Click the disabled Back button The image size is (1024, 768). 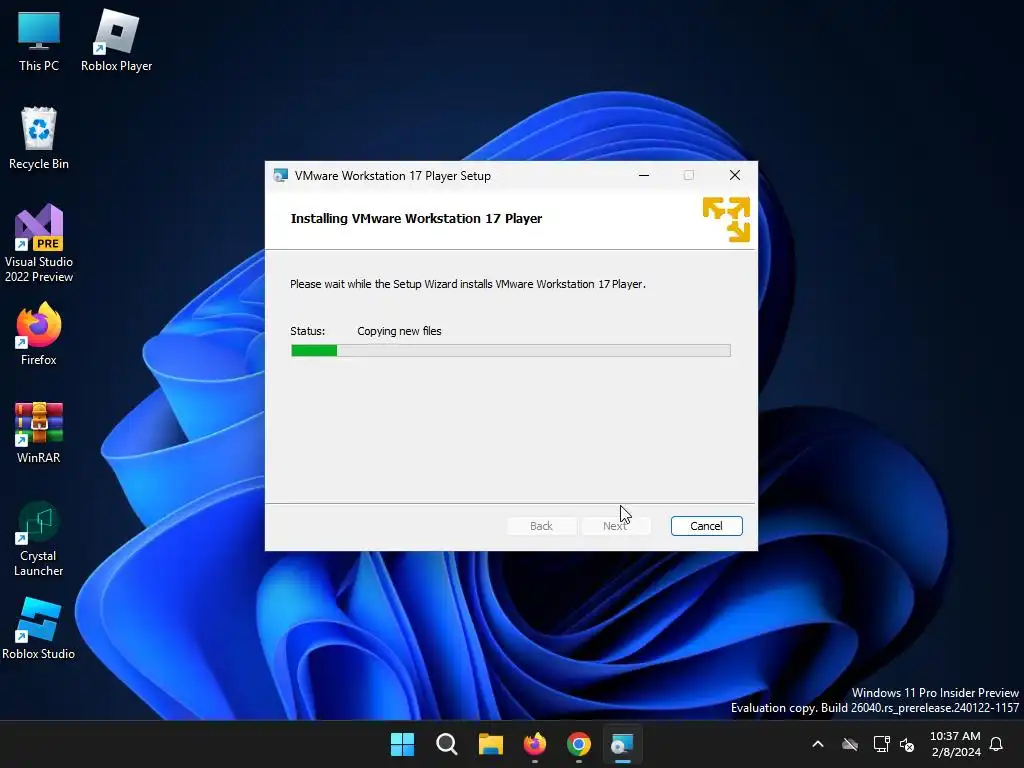click(541, 526)
